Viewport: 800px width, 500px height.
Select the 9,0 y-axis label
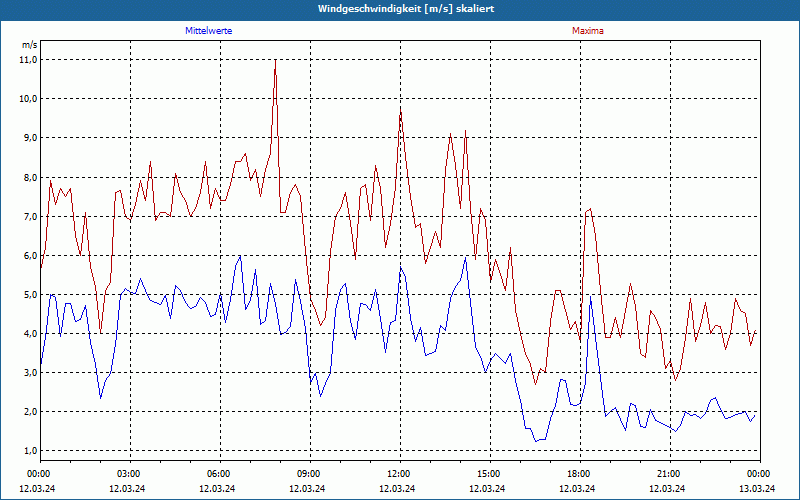(x=31, y=138)
